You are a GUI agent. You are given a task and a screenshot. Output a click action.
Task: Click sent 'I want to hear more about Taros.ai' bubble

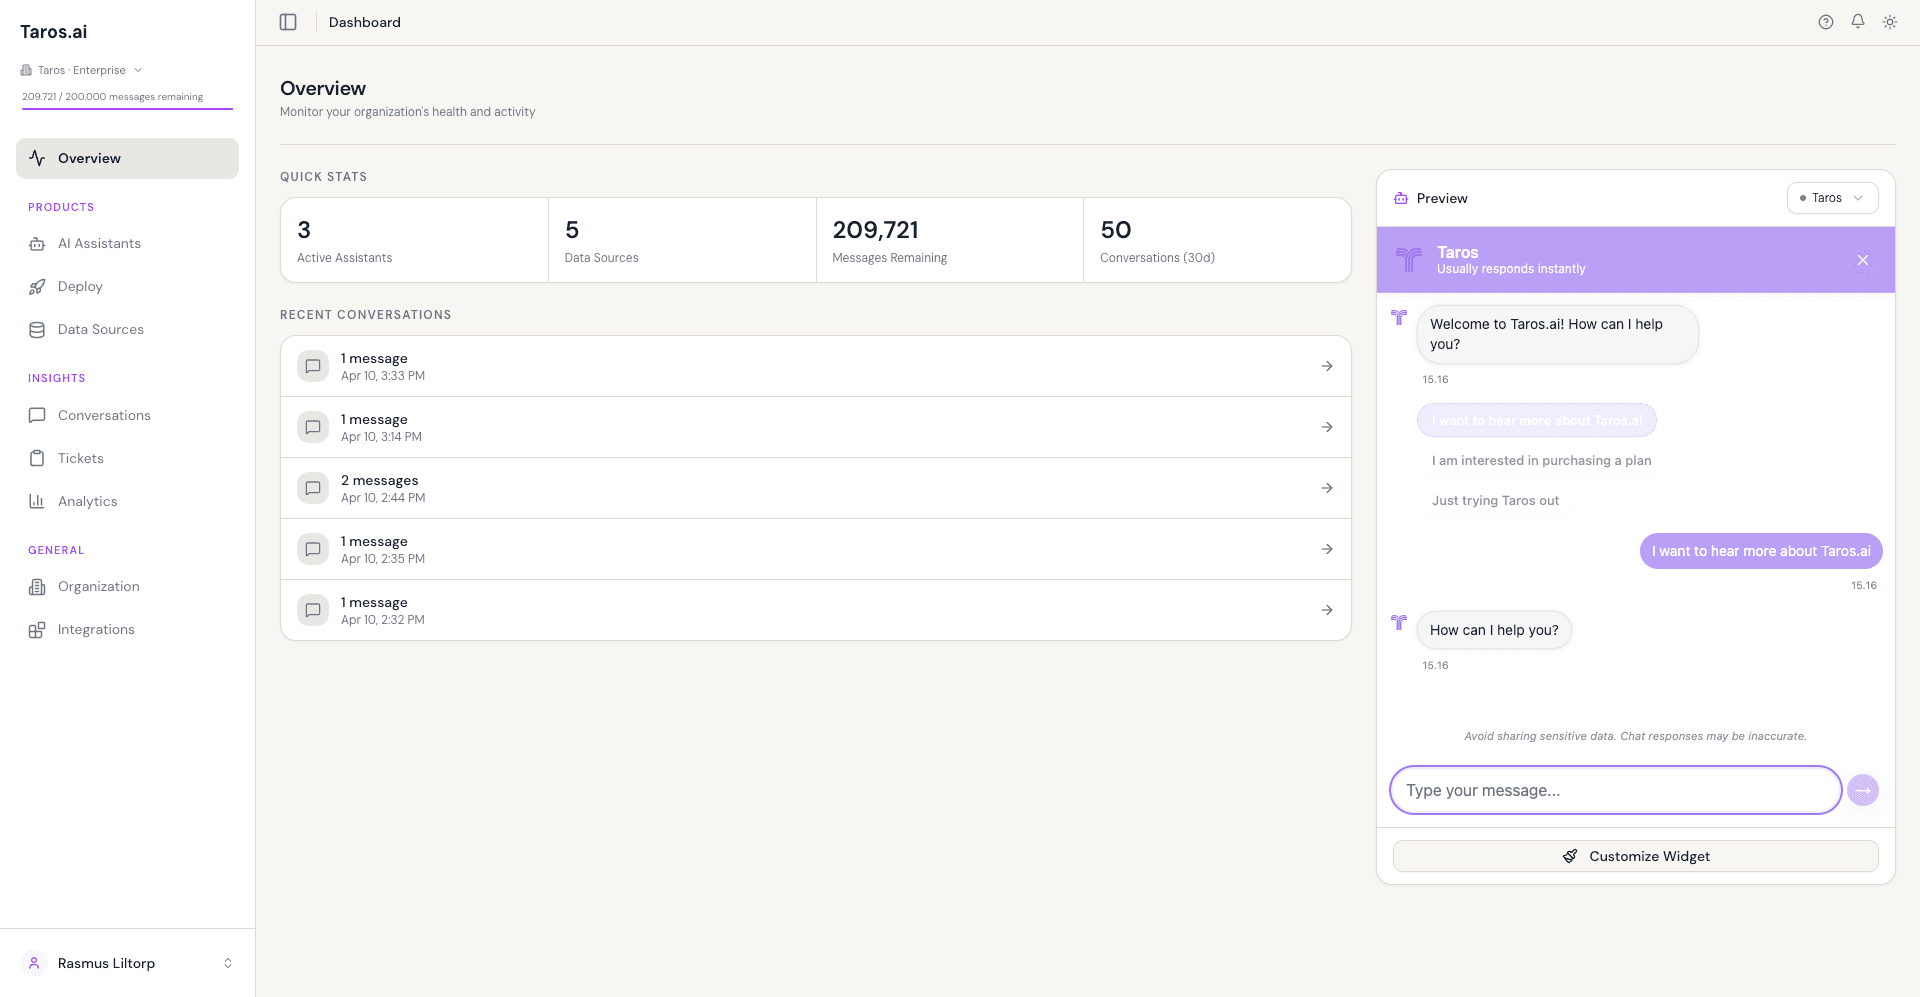pos(1761,551)
